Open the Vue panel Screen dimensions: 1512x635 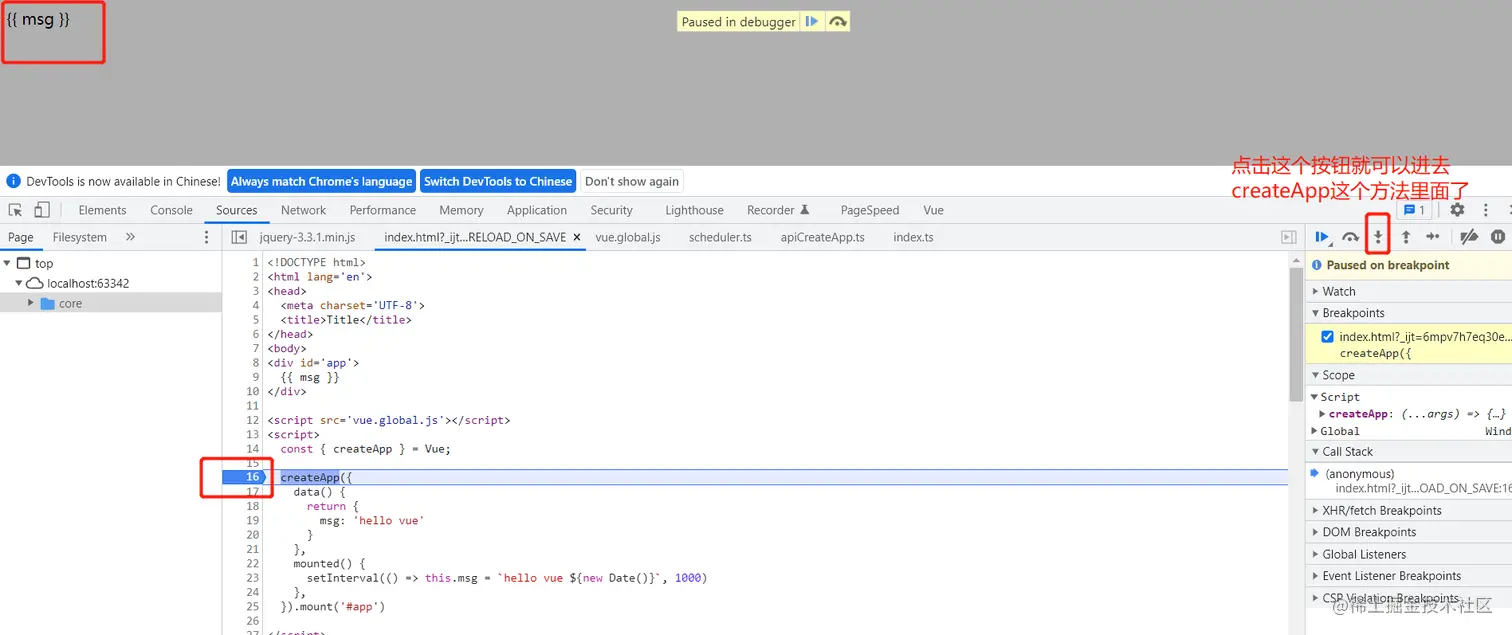(x=933, y=210)
